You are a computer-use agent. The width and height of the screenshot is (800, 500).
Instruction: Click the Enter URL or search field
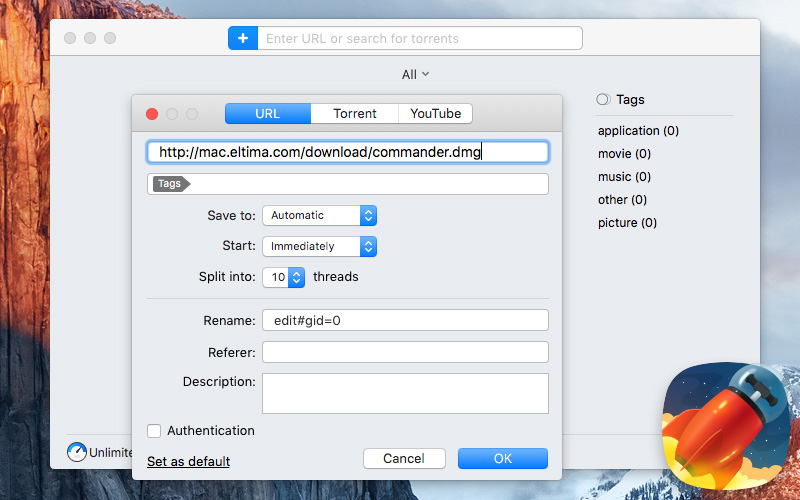(420, 38)
